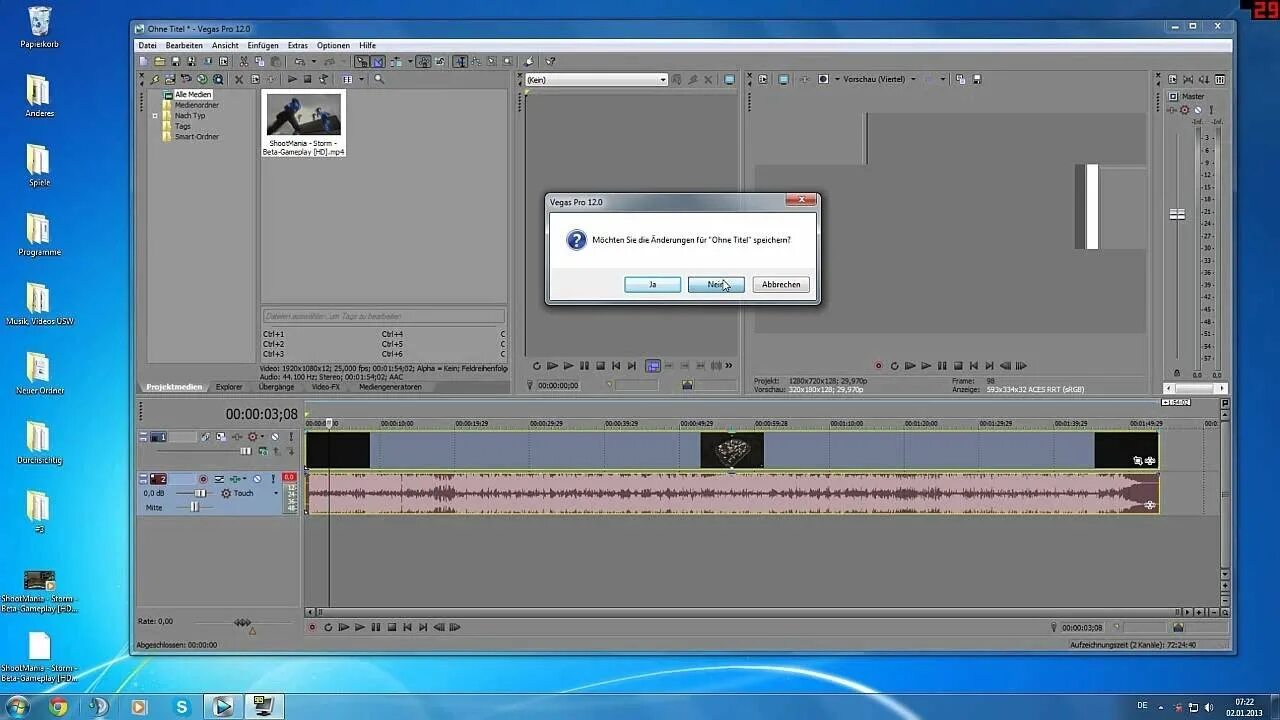Open the Datei menu
The width and height of the screenshot is (1280, 720).
click(x=147, y=45)
